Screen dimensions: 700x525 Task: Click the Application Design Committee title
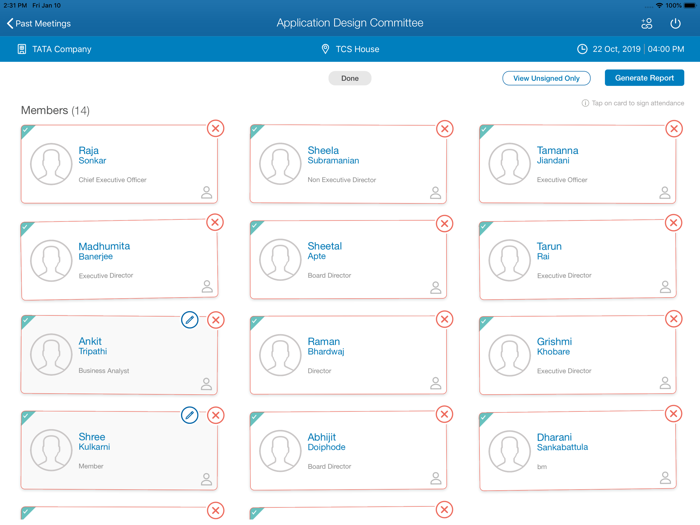click(x=350, y=23)
